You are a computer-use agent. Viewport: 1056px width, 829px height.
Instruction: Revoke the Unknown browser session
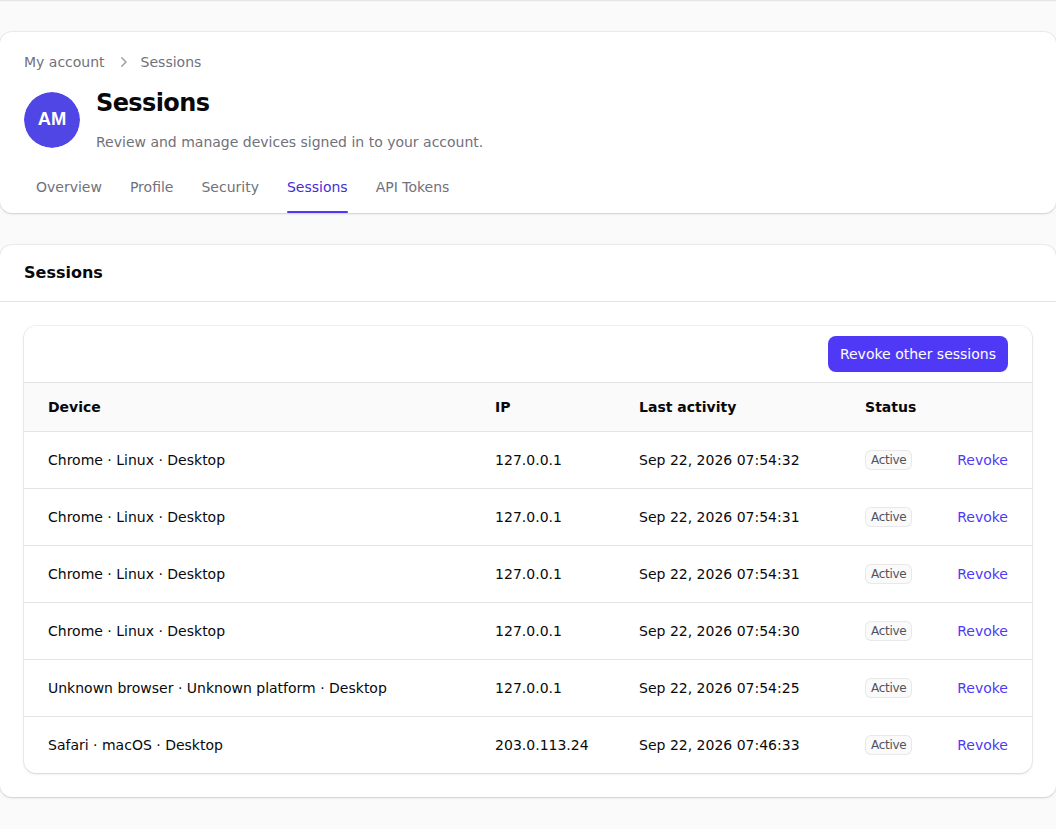pos(982,688)
